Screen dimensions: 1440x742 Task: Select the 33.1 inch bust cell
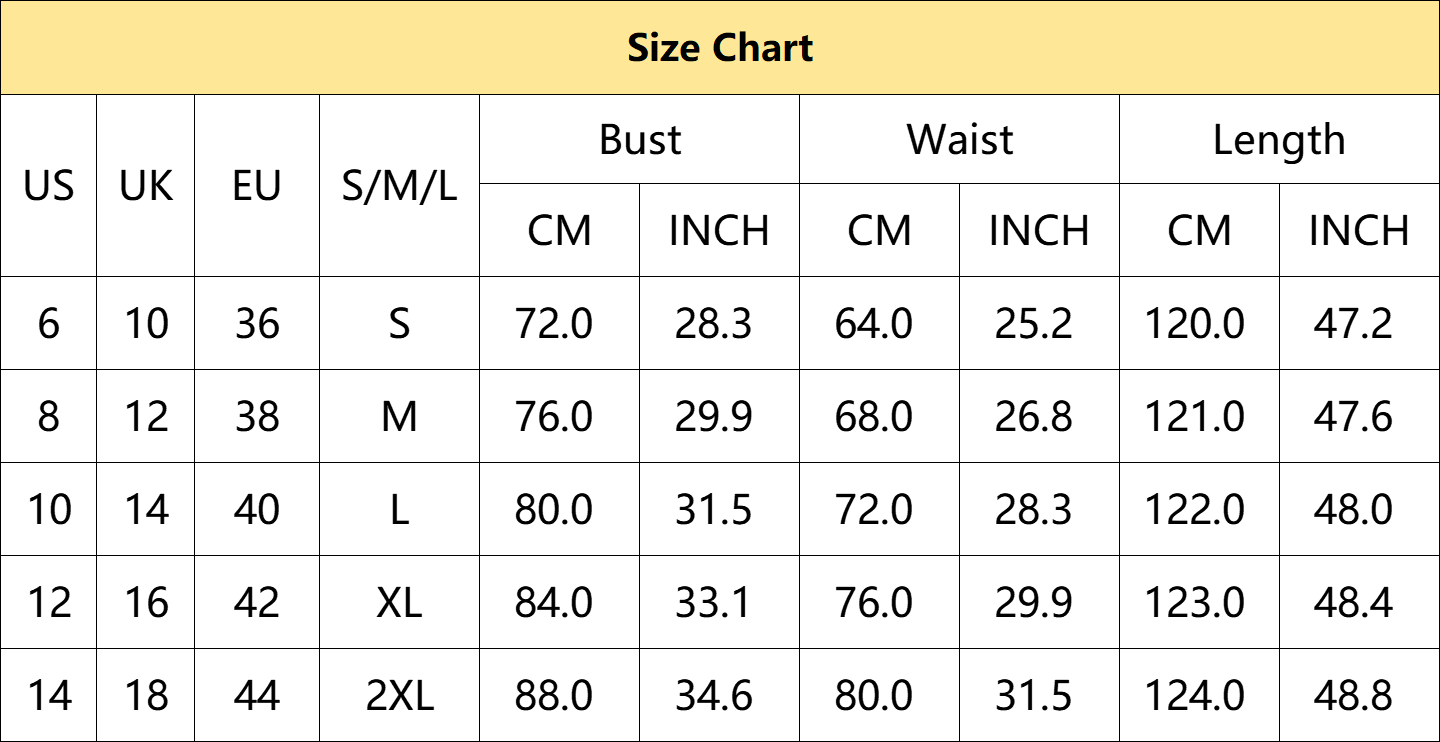(x=719, y=602)
